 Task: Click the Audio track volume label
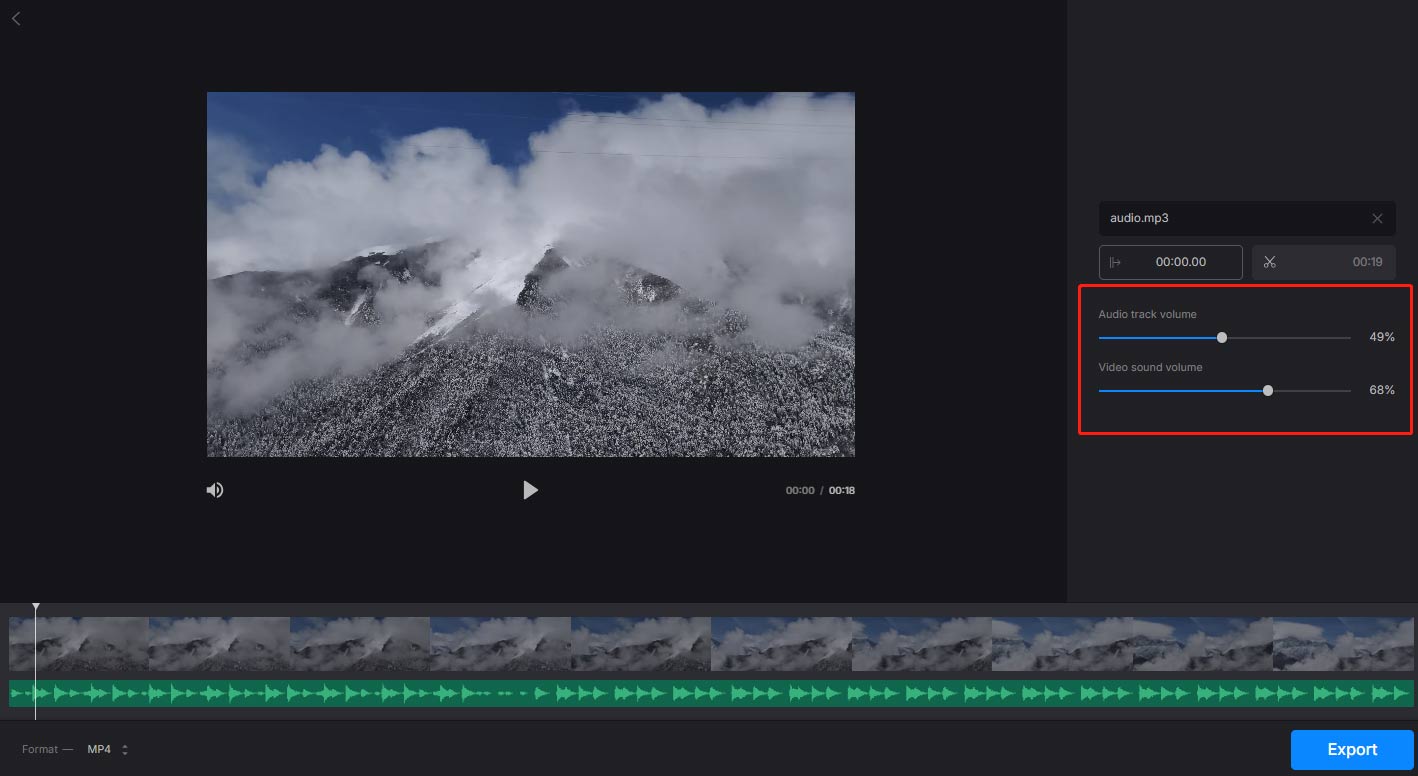click(1148, 314)
